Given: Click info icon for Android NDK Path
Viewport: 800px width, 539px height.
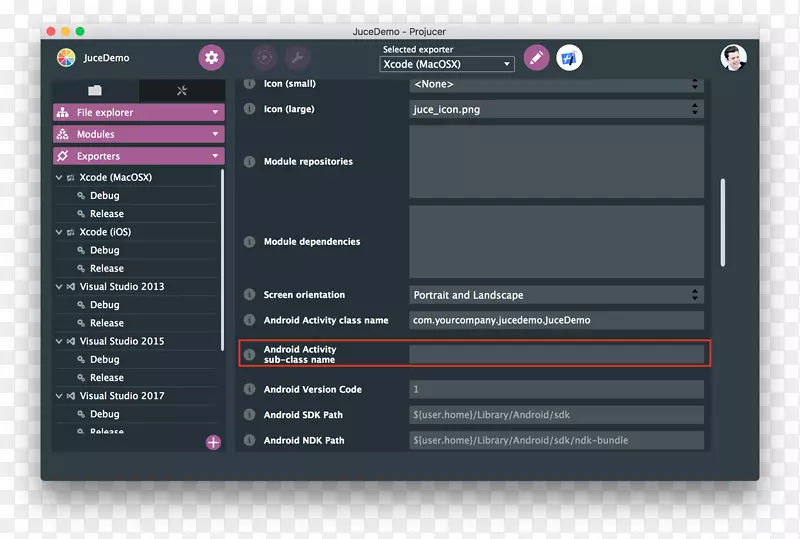Looking at the screenshot, I should [249, 440].
